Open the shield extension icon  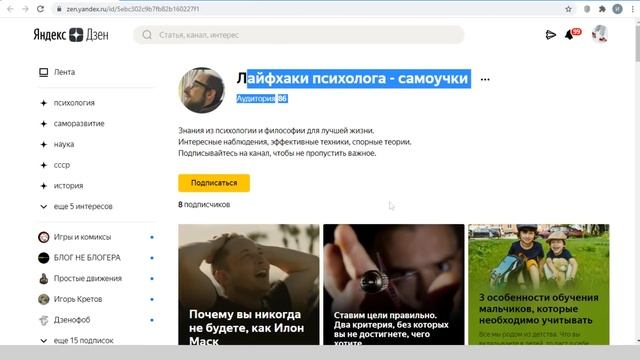pos(587,9)
